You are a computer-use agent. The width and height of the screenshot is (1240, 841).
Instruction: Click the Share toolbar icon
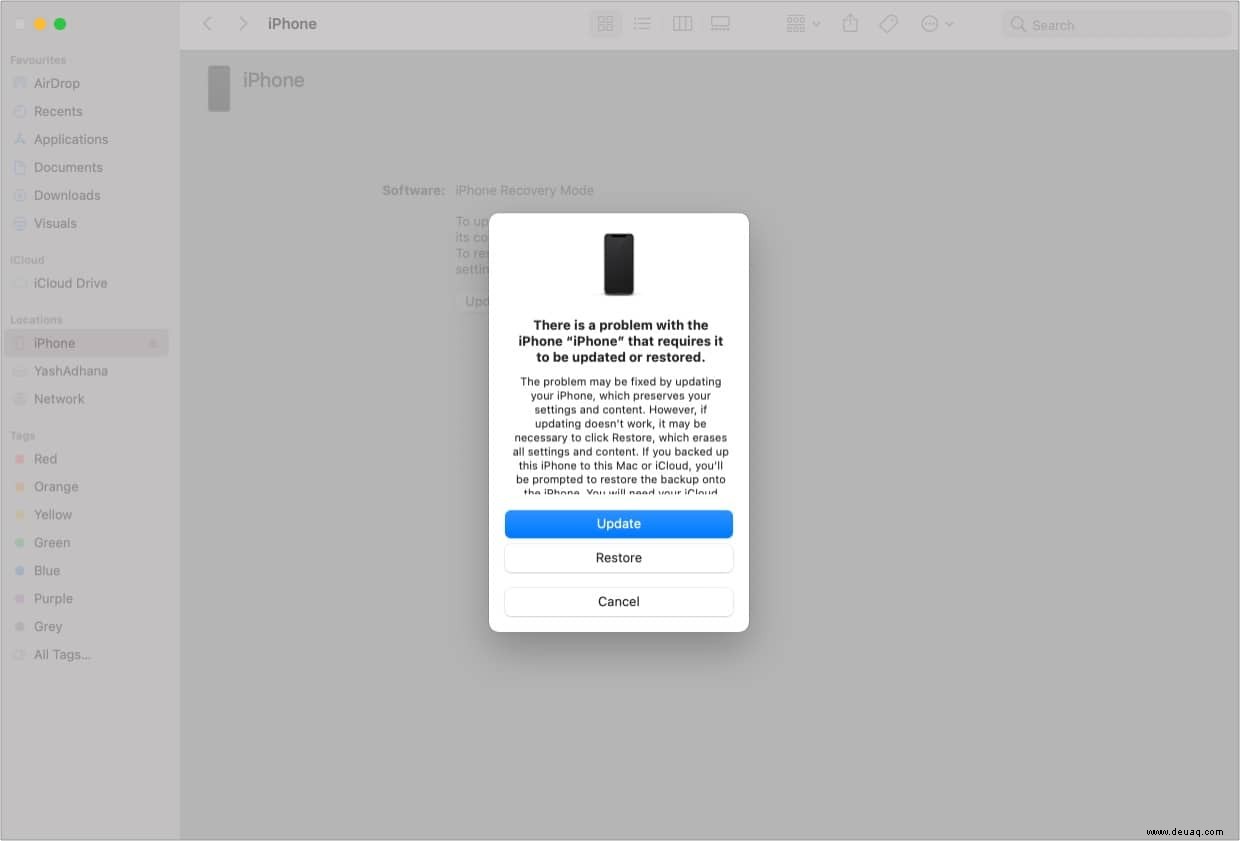(850, 24)
